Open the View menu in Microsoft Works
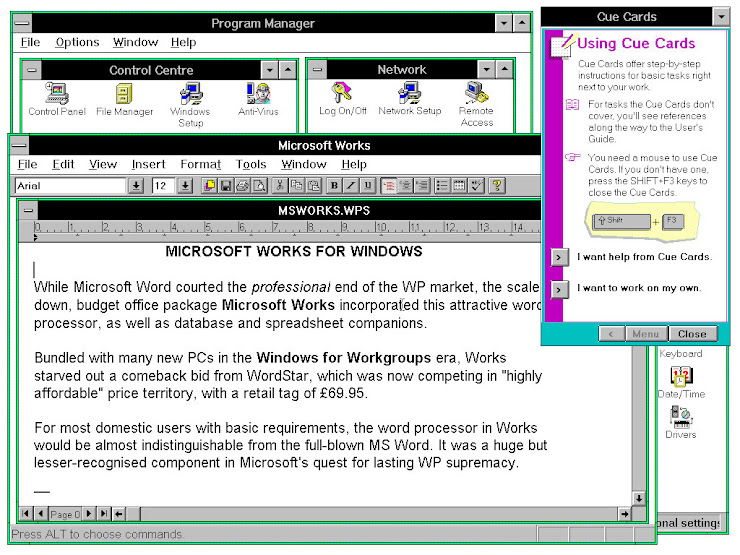 [x=103, y=164]
